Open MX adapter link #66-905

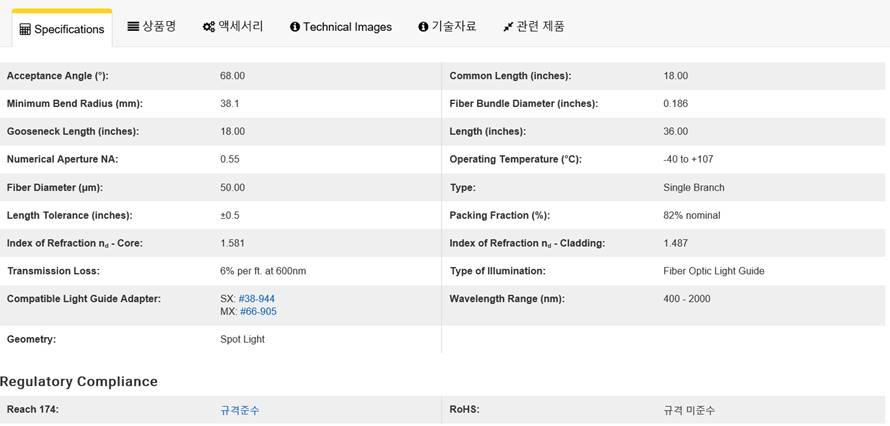coord(258,312)
